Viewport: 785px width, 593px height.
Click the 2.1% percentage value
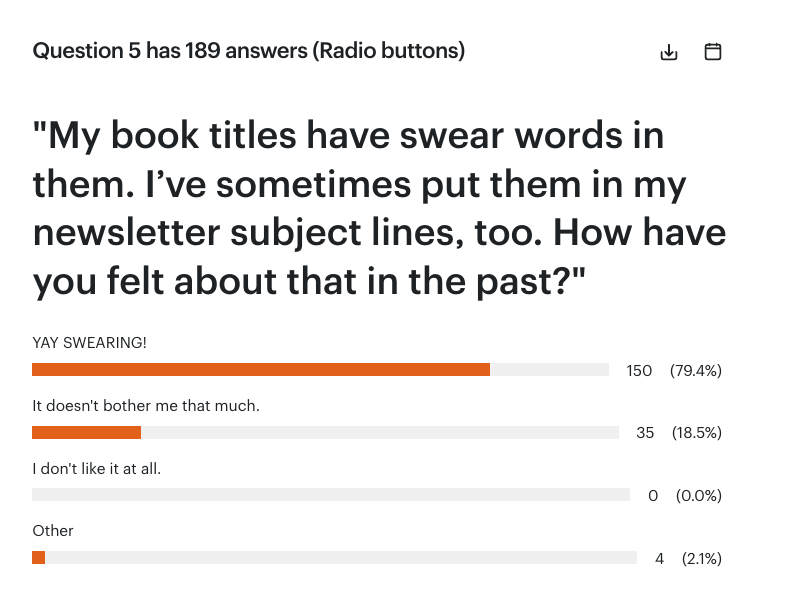tap(701, 558)
